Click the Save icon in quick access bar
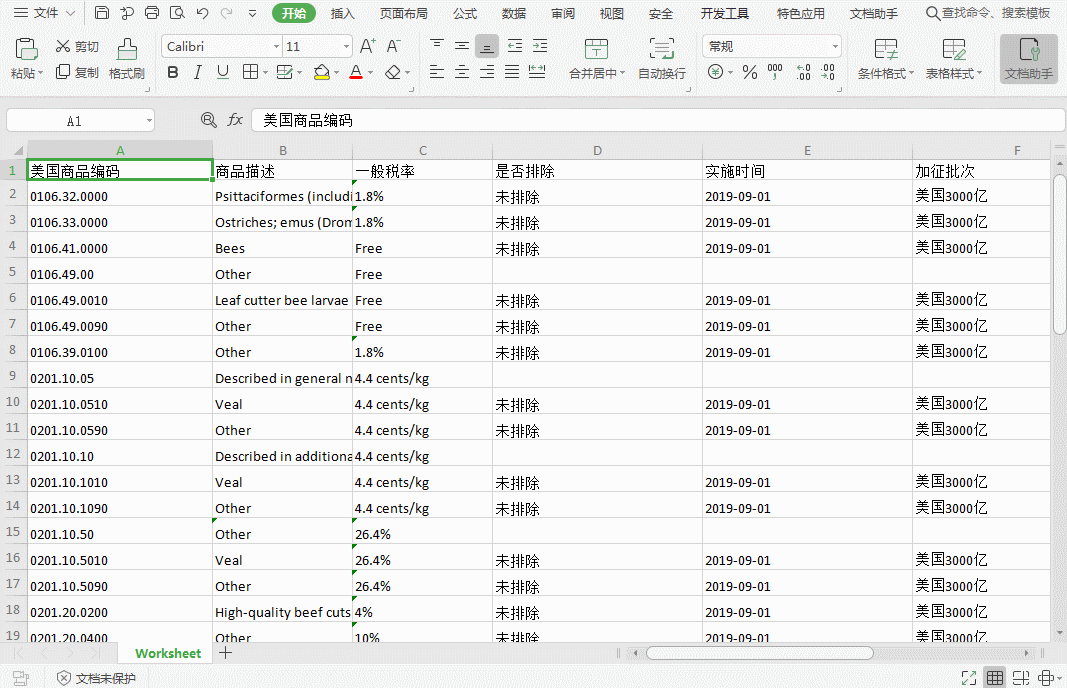The width and height of the screenshot is (1067, 688). pyautogui.click(x=101, y=13)
